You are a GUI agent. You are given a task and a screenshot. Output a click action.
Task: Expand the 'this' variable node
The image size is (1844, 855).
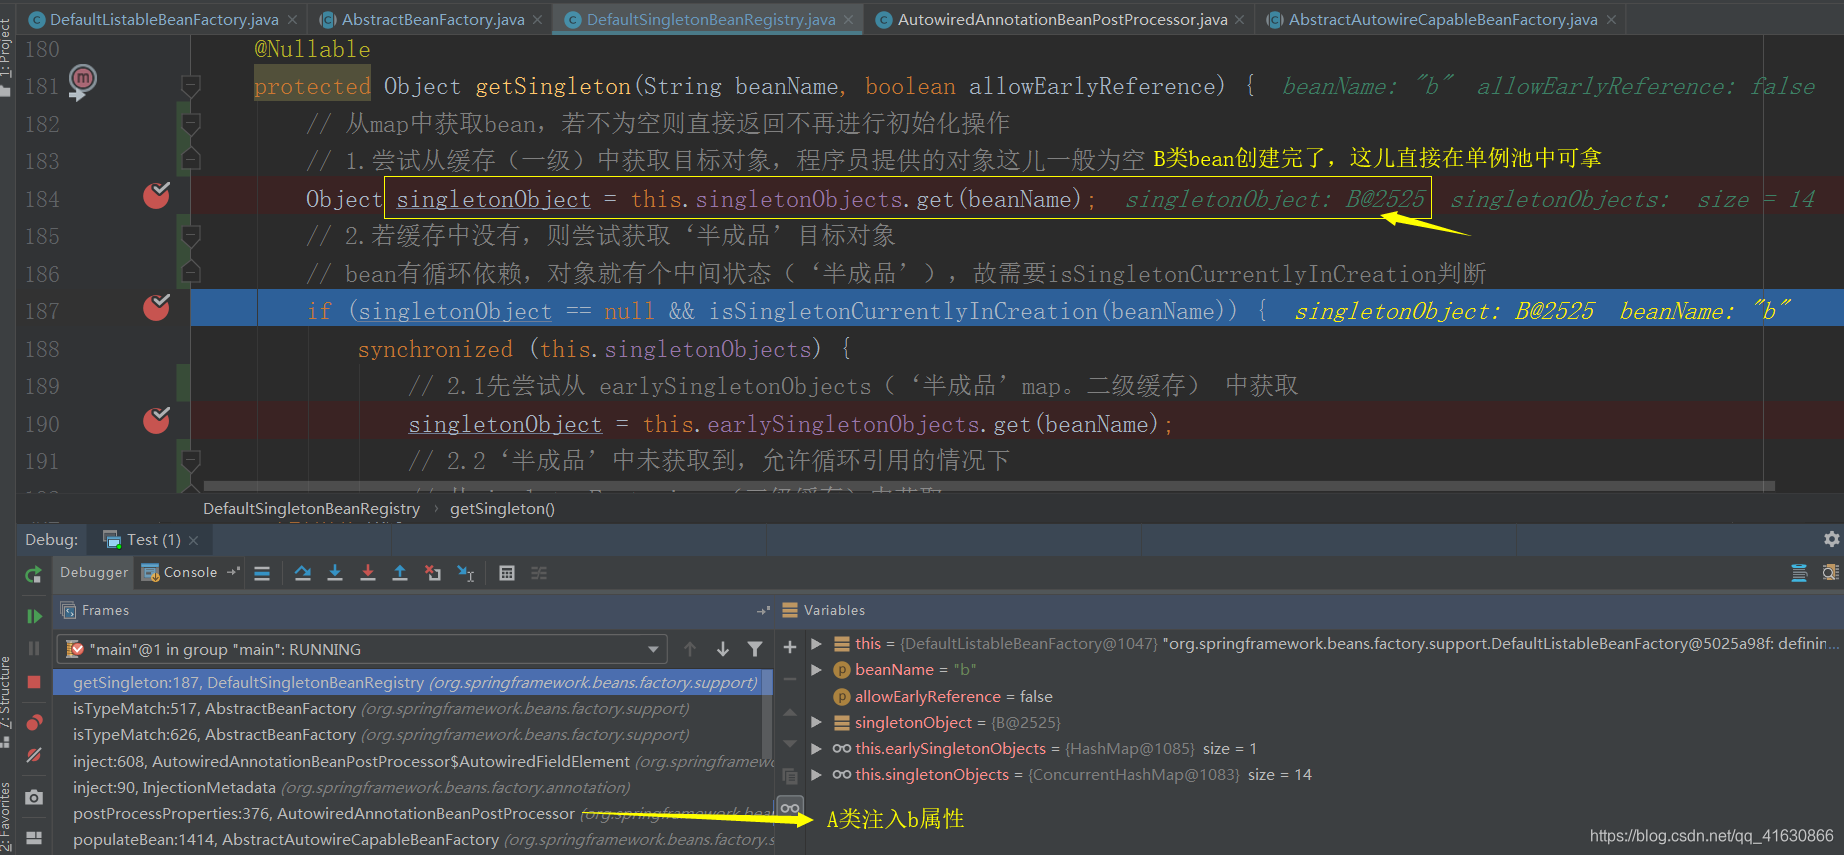[x=816, y=643]
